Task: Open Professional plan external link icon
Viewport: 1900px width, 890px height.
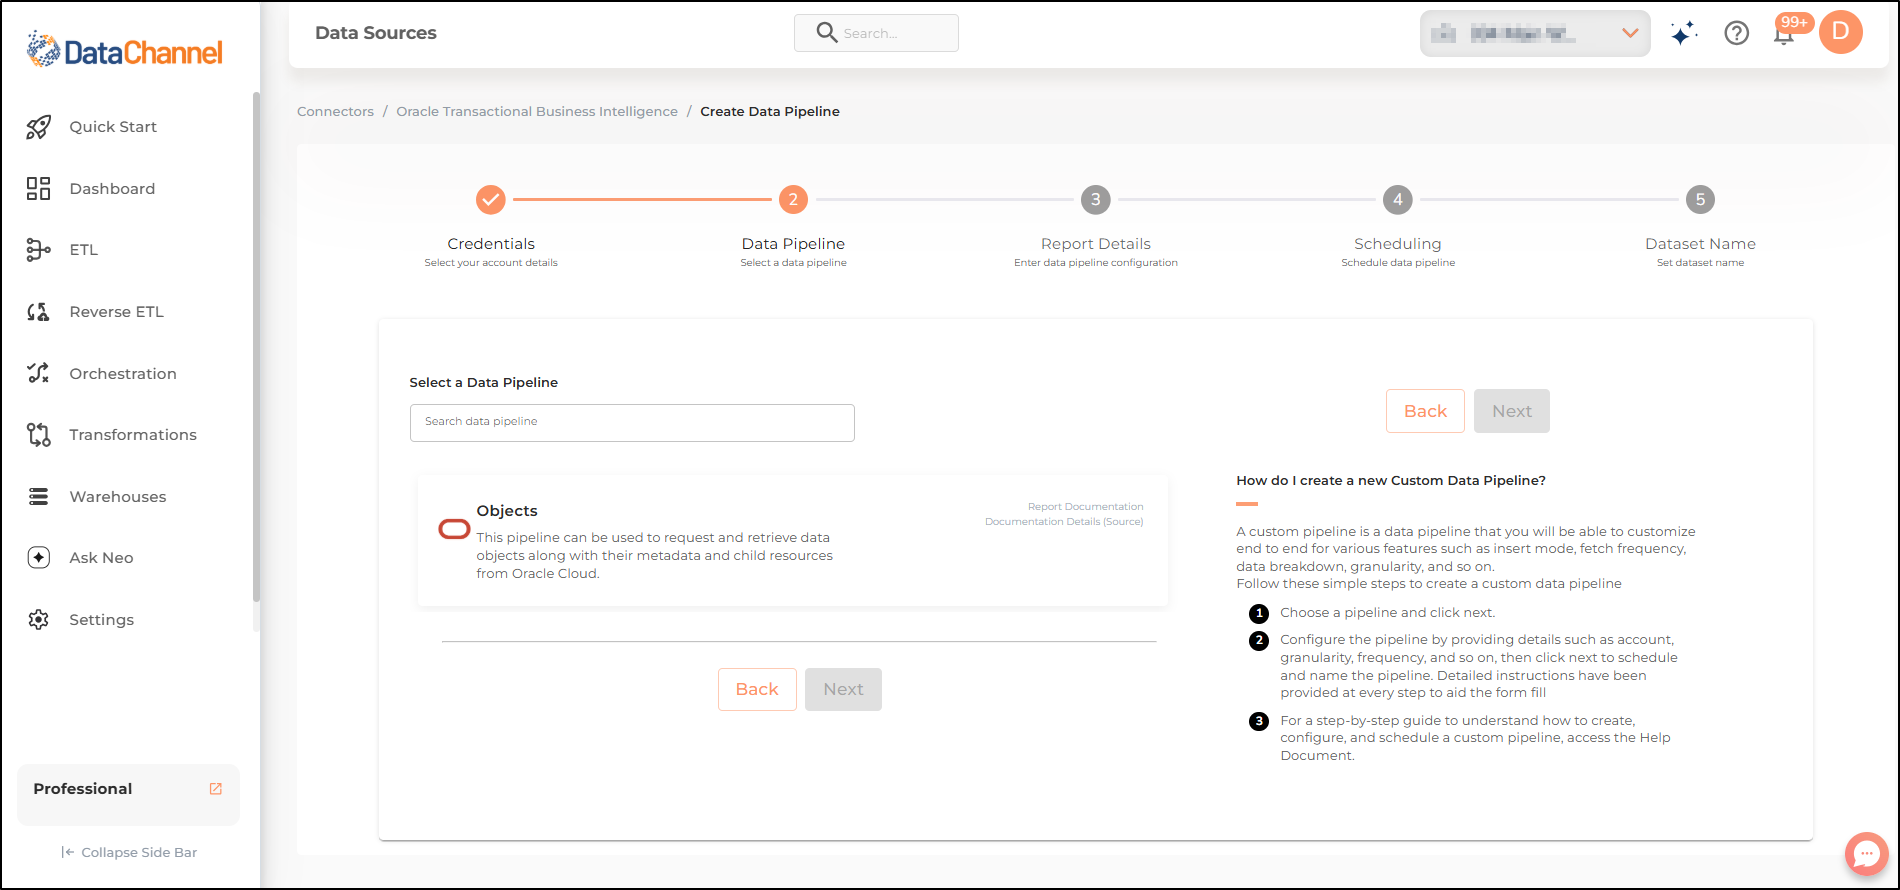Action: coord(215,789)
